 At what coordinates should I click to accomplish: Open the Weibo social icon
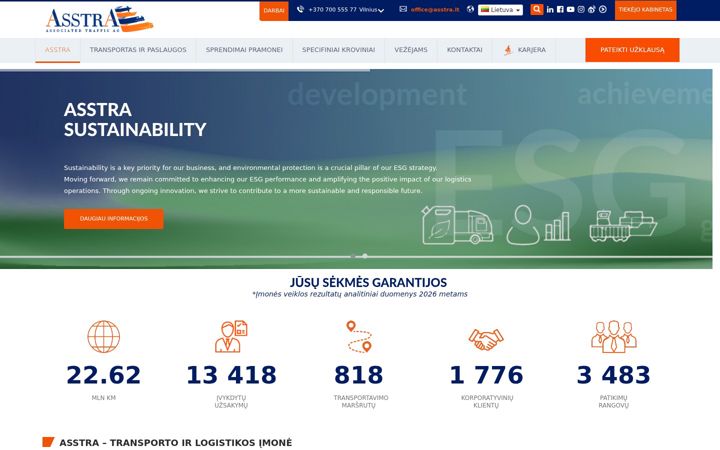(x=591, y=9)
